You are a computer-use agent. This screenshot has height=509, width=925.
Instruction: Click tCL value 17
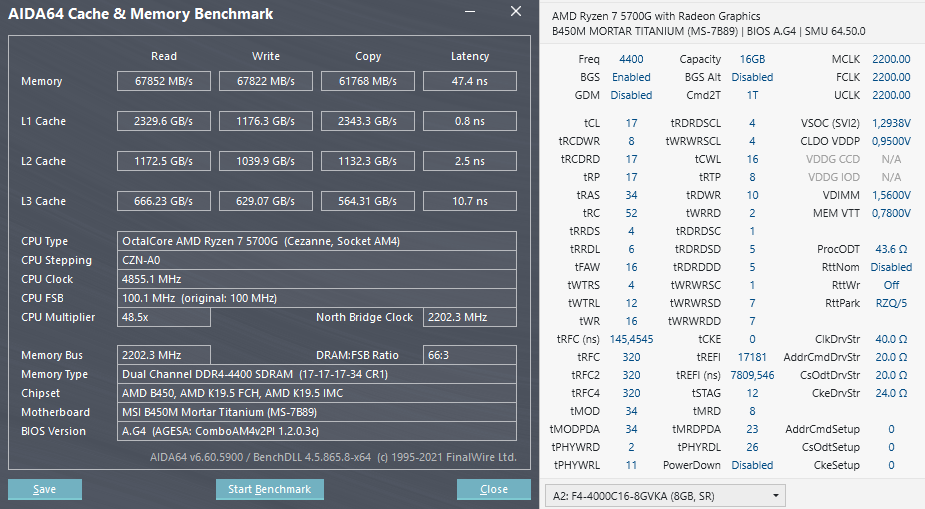point(631,123)
